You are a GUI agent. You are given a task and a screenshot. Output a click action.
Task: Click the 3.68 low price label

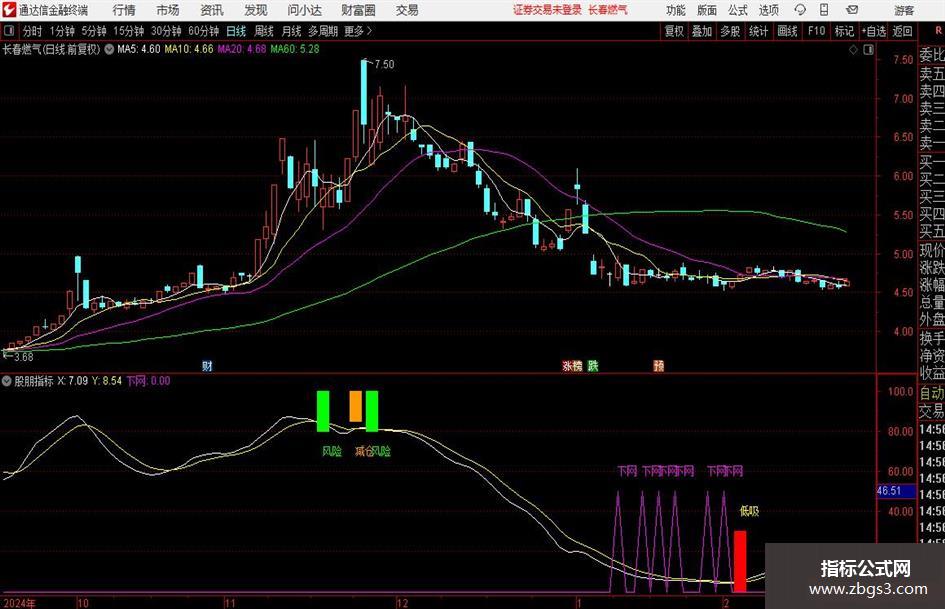pyautogui.click(x=23, y=357)
